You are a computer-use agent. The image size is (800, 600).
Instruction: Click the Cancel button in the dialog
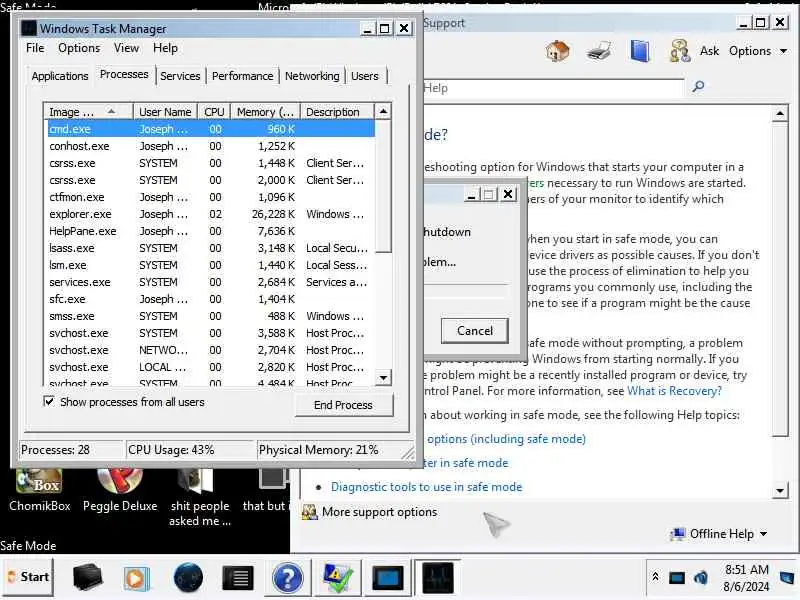(x=474, y=331)
